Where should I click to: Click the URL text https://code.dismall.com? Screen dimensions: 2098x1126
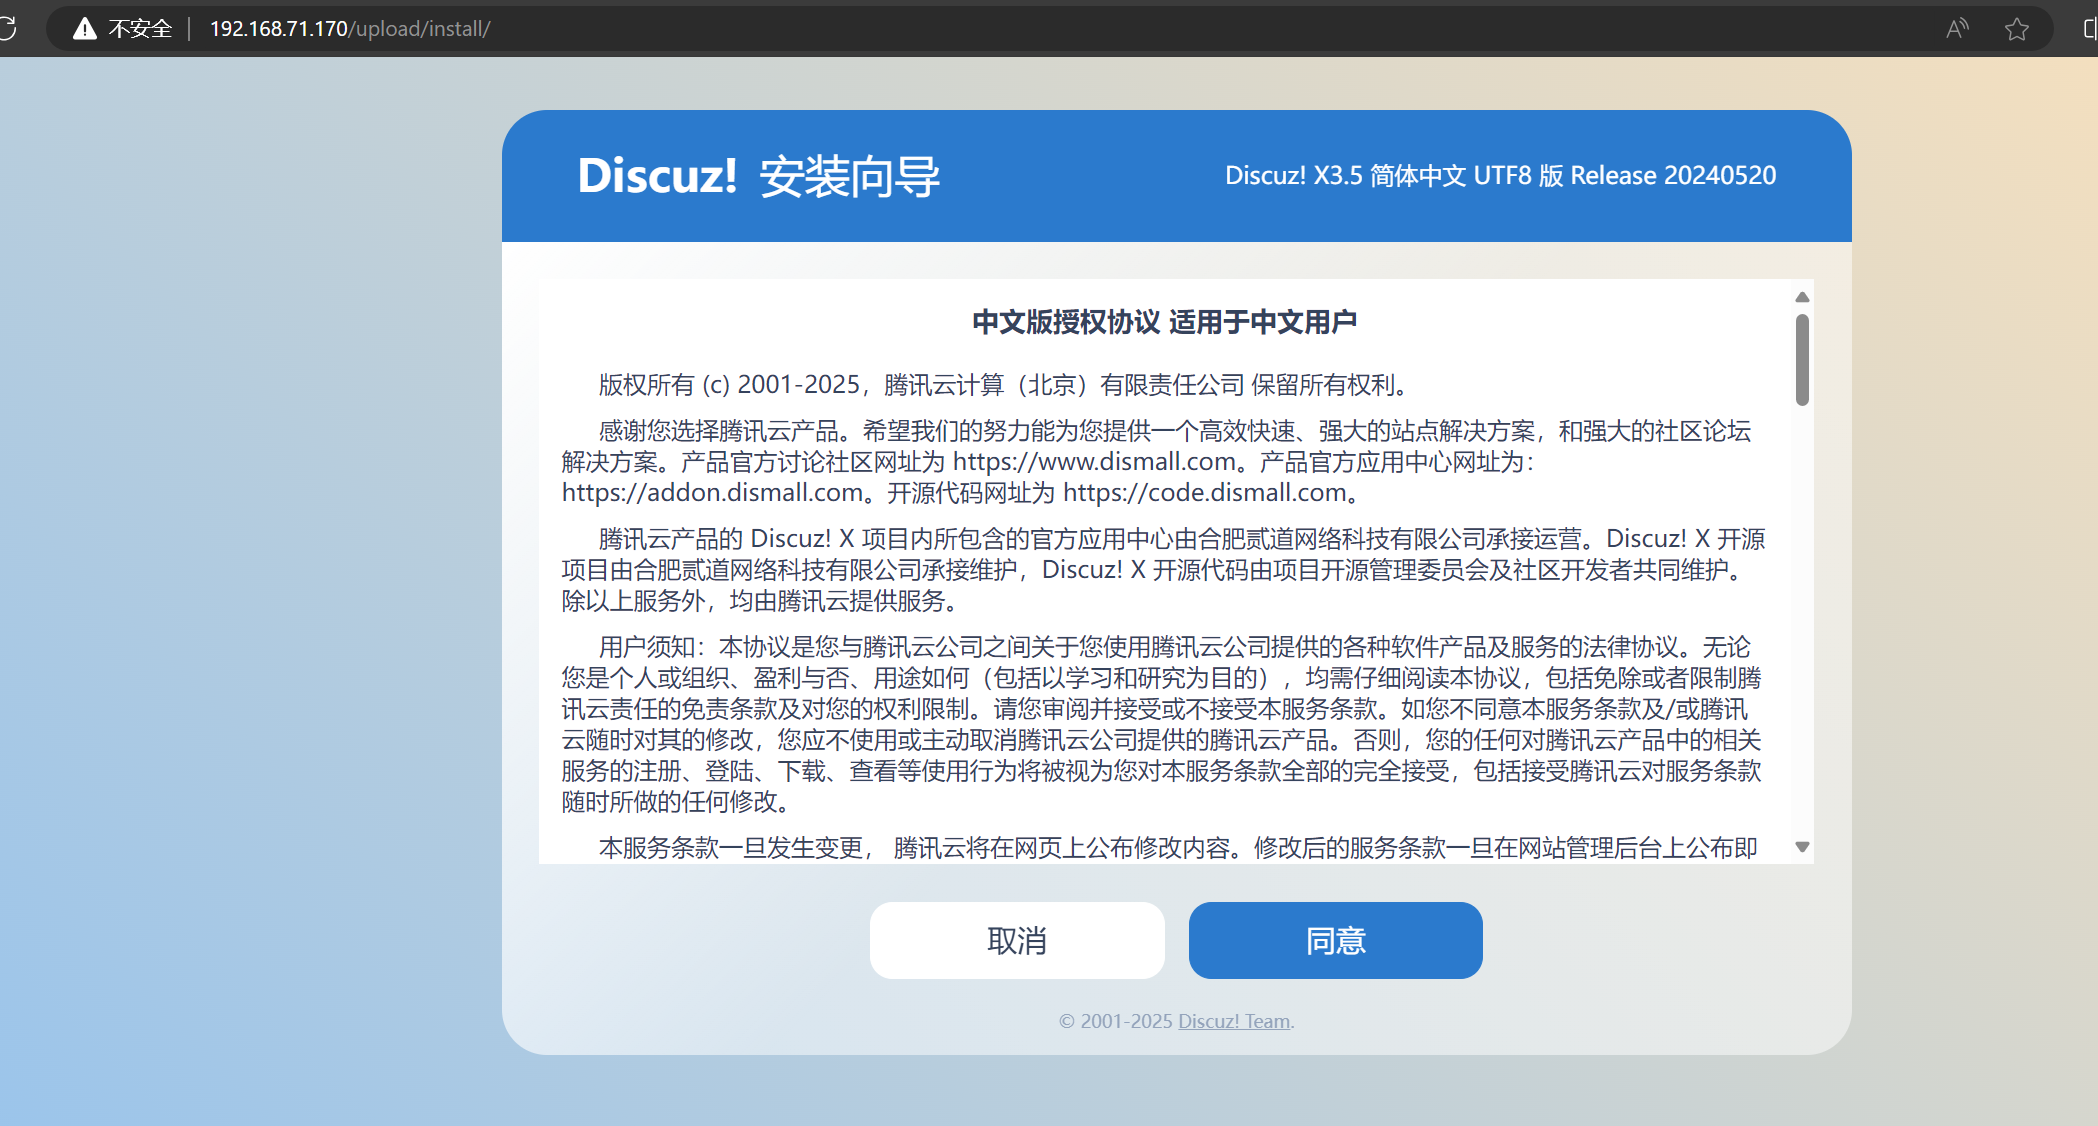[1204, 493]
